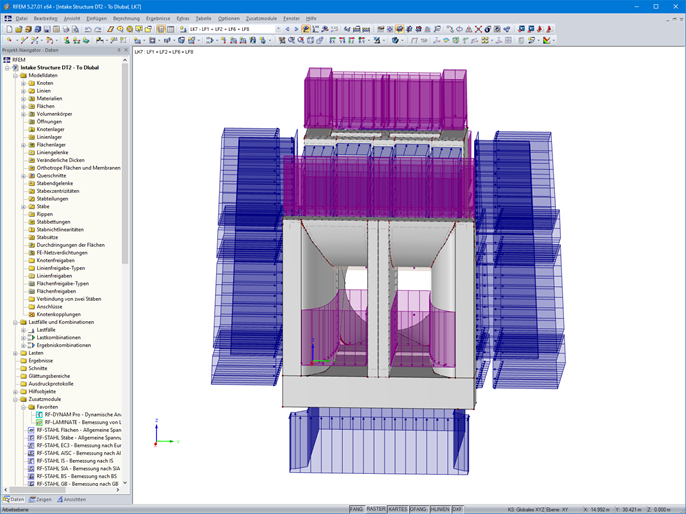Toggle FANG snap in status bar

click(356, 509)
